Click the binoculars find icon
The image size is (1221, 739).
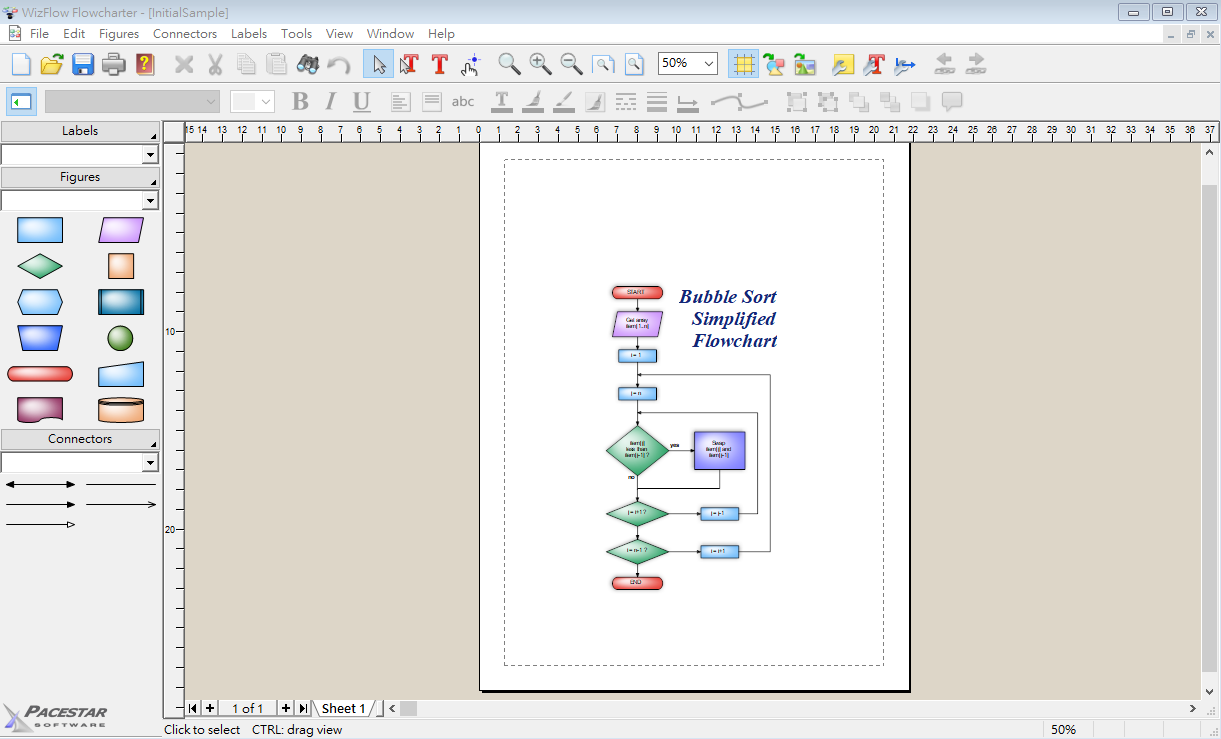(x=308, y=65)
